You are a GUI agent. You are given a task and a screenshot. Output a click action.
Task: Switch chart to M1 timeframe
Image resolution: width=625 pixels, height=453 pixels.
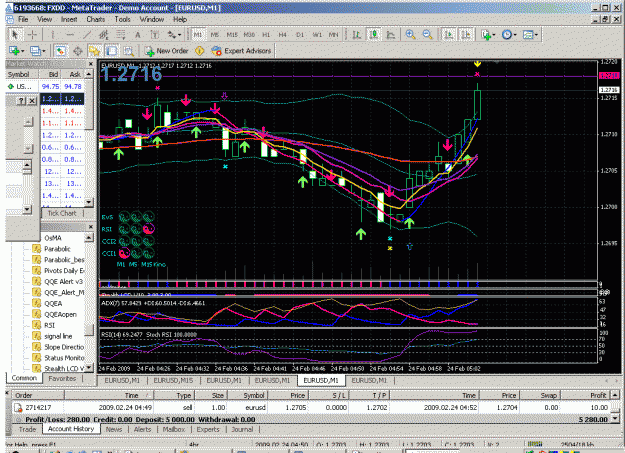(x=198, y=35)
